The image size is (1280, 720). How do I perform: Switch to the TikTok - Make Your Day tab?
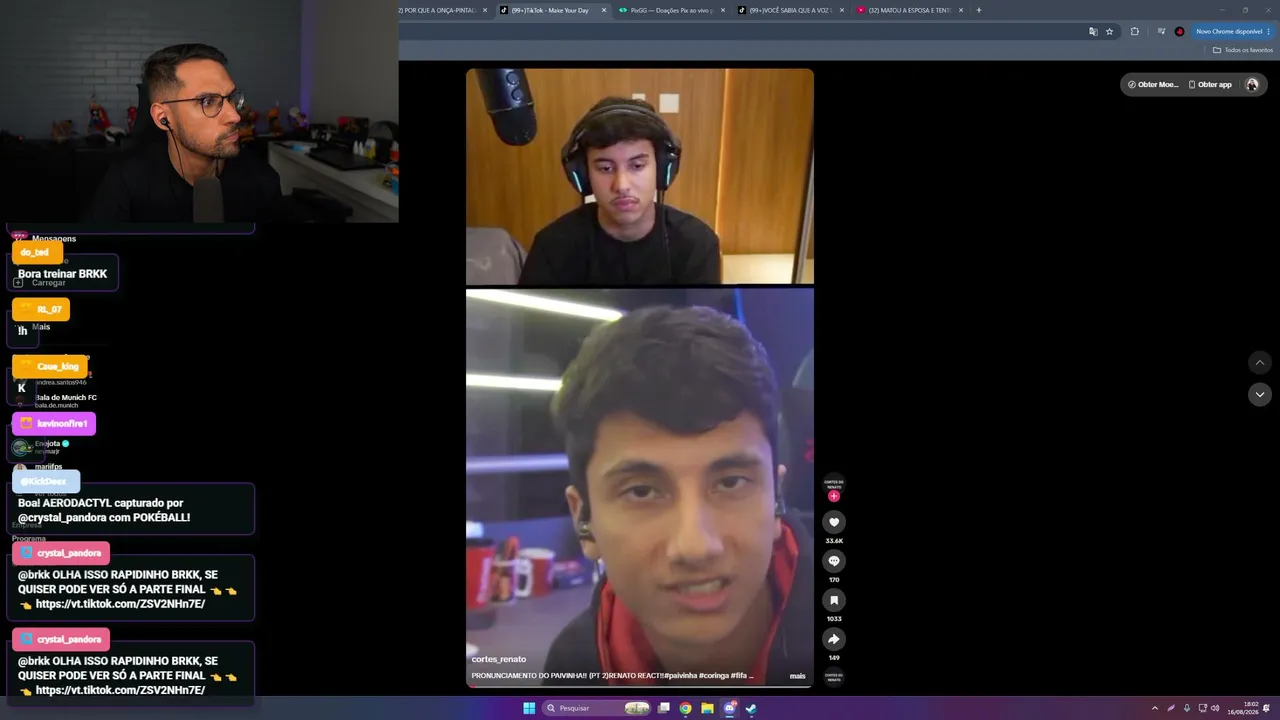[x=553, y=10]
